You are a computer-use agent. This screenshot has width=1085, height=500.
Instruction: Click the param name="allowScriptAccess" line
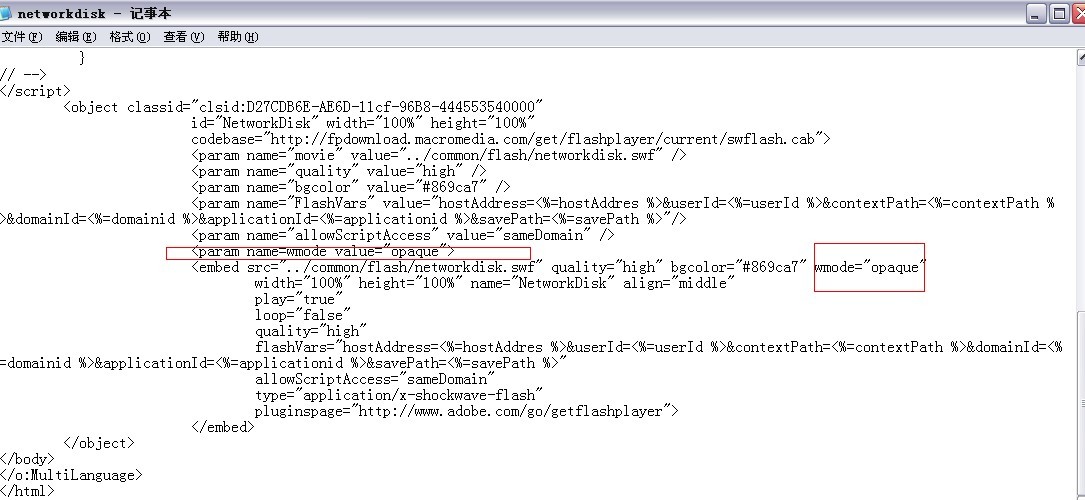(x=403, y=234)
